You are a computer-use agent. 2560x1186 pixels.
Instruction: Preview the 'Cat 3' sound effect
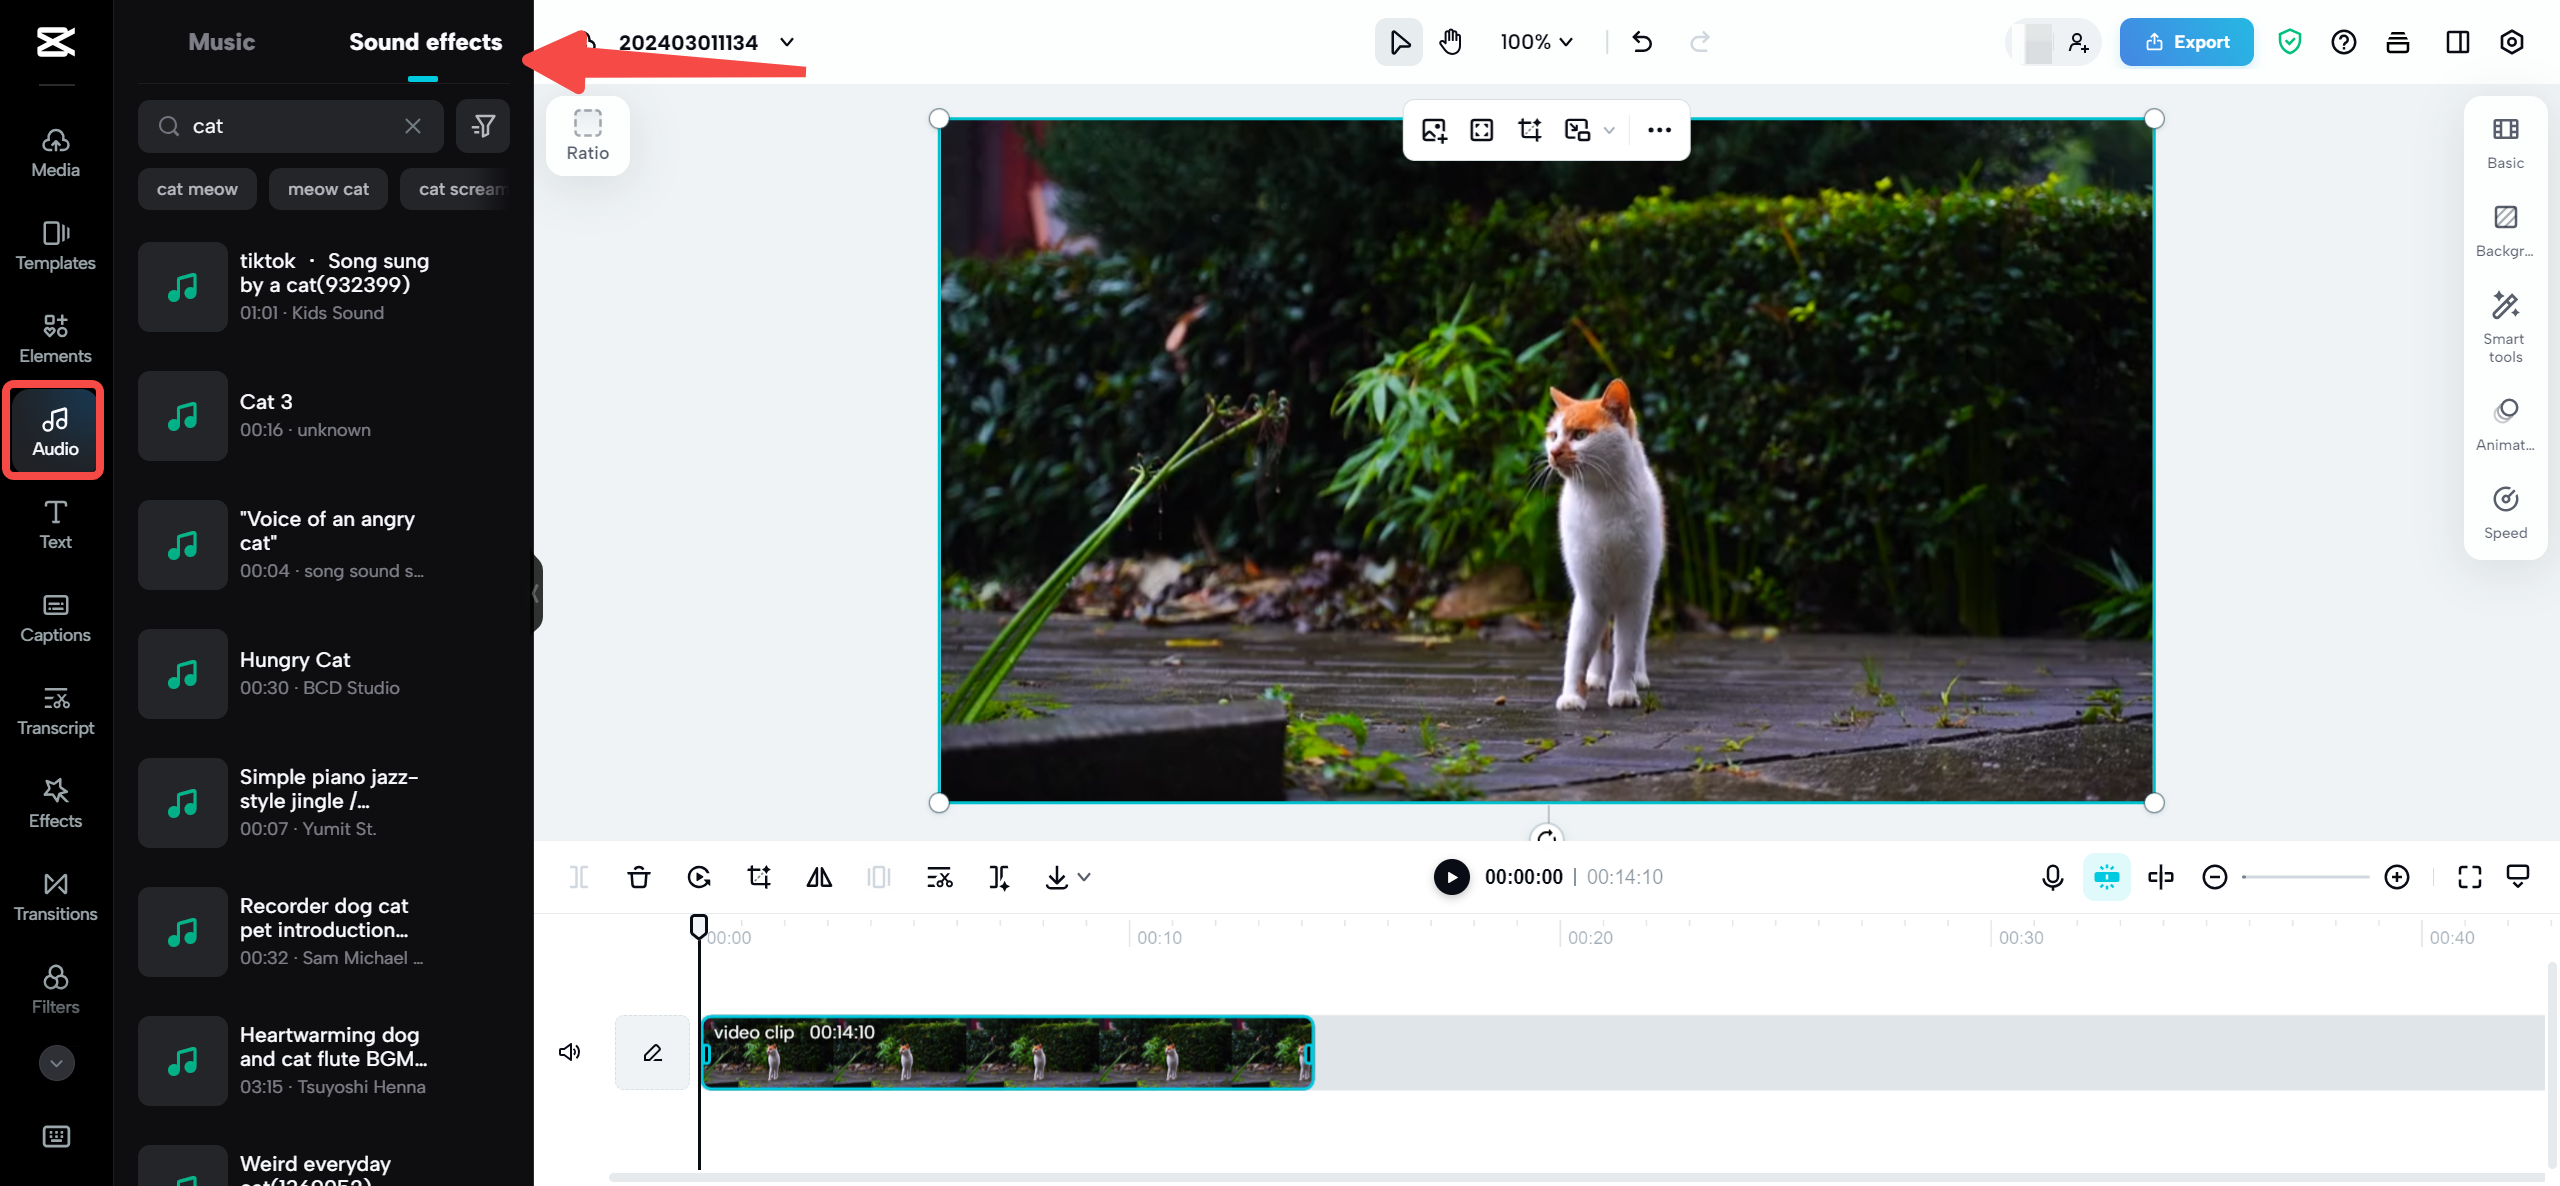click(183, 416)
